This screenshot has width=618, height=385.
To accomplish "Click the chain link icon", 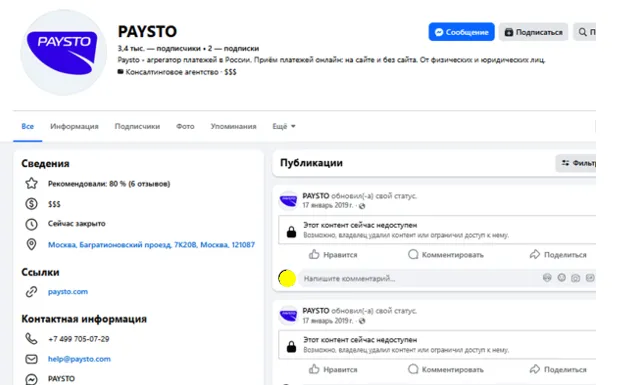I will (x=32, y=292).
